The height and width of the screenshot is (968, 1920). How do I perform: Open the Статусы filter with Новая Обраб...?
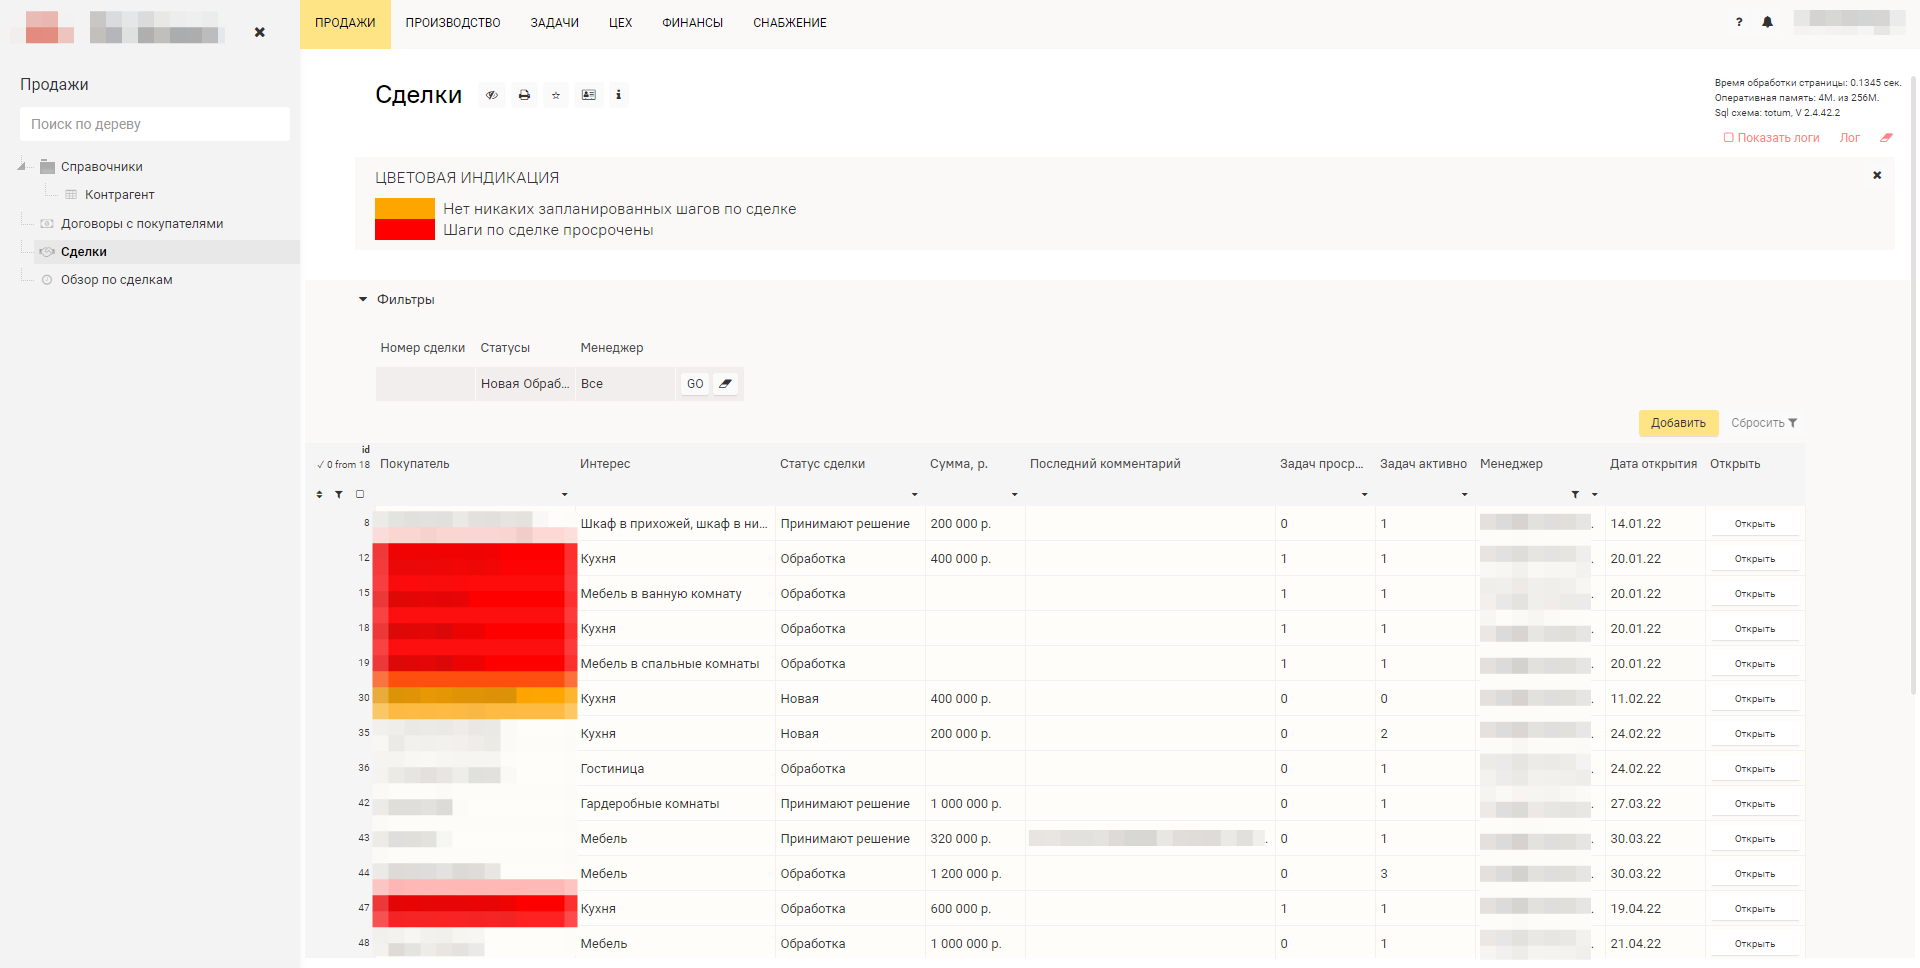(525, 384)
